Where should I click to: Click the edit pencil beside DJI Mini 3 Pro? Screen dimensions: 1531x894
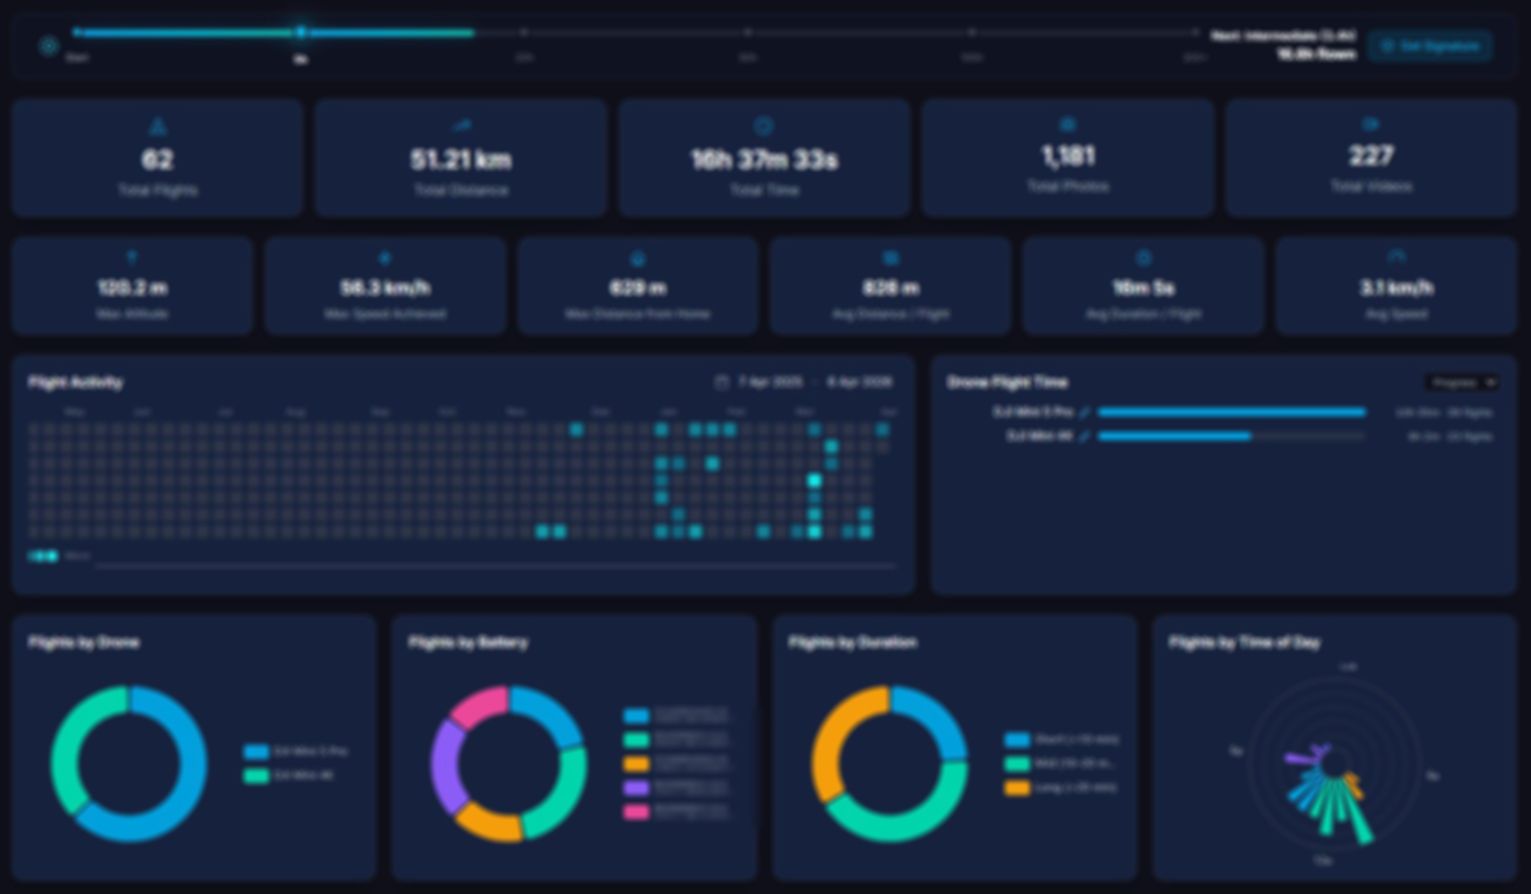pos(1086,411)
